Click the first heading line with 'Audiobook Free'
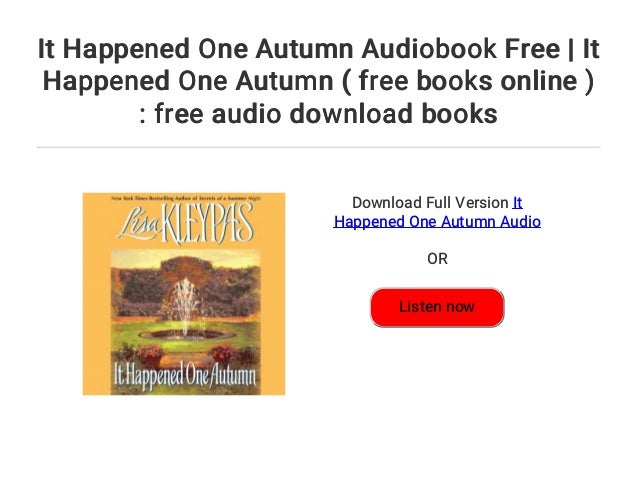The image size is (638, 479). pos(319,48)
